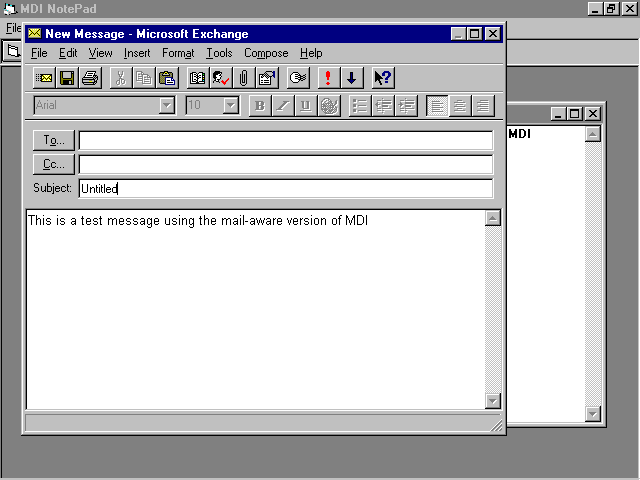Open the Address Book icon
Image resolution: width=640 pixels, height=480 pixels.
click(198, 78)
